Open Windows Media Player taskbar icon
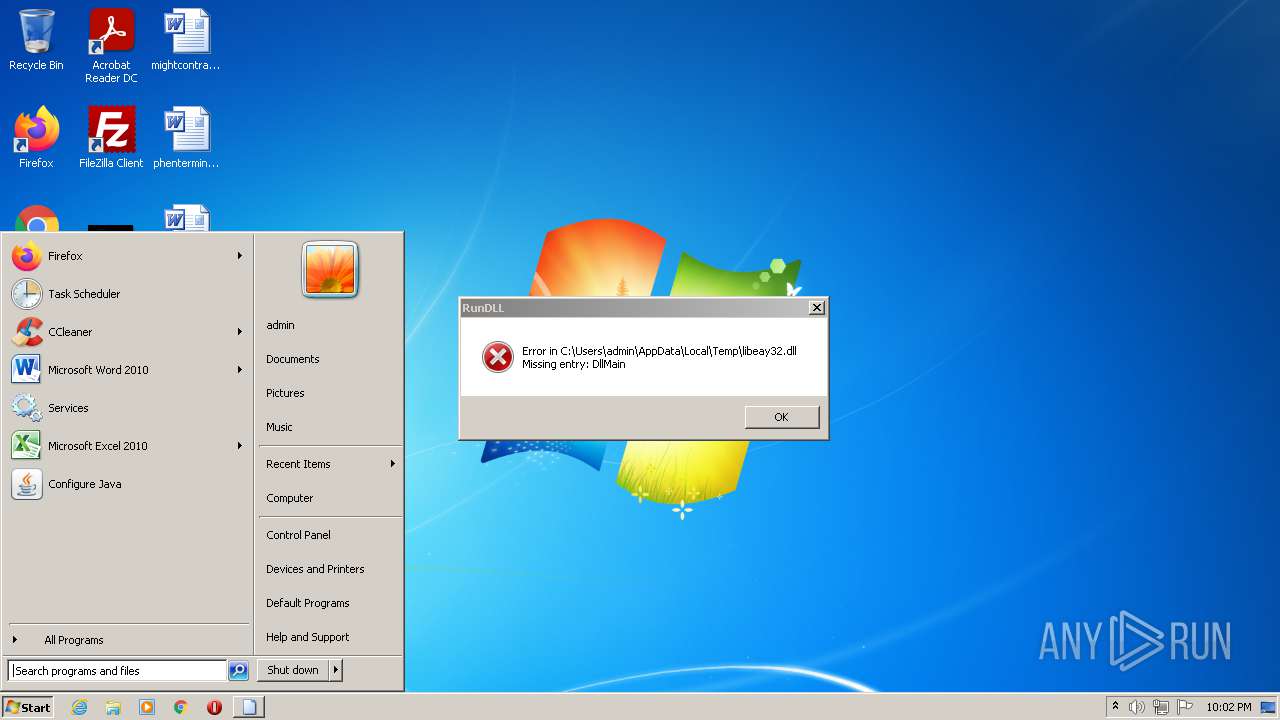Viewport: 1280px width, 720px height. (x=147, y=707)
